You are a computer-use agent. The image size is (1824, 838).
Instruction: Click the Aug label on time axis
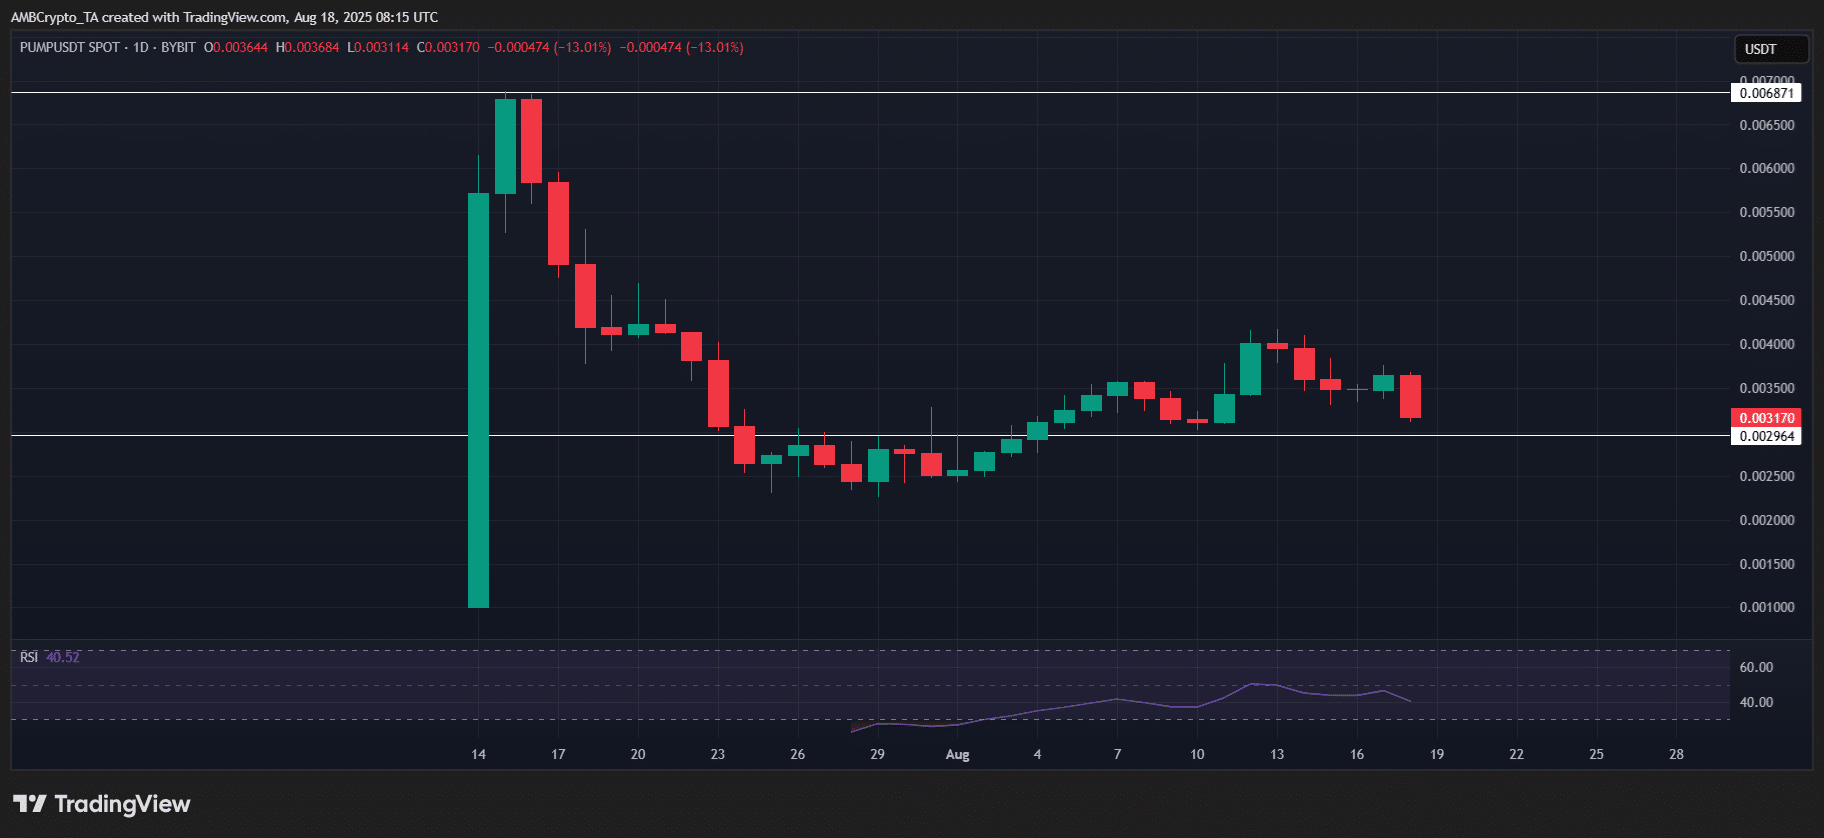pos(957,755)
